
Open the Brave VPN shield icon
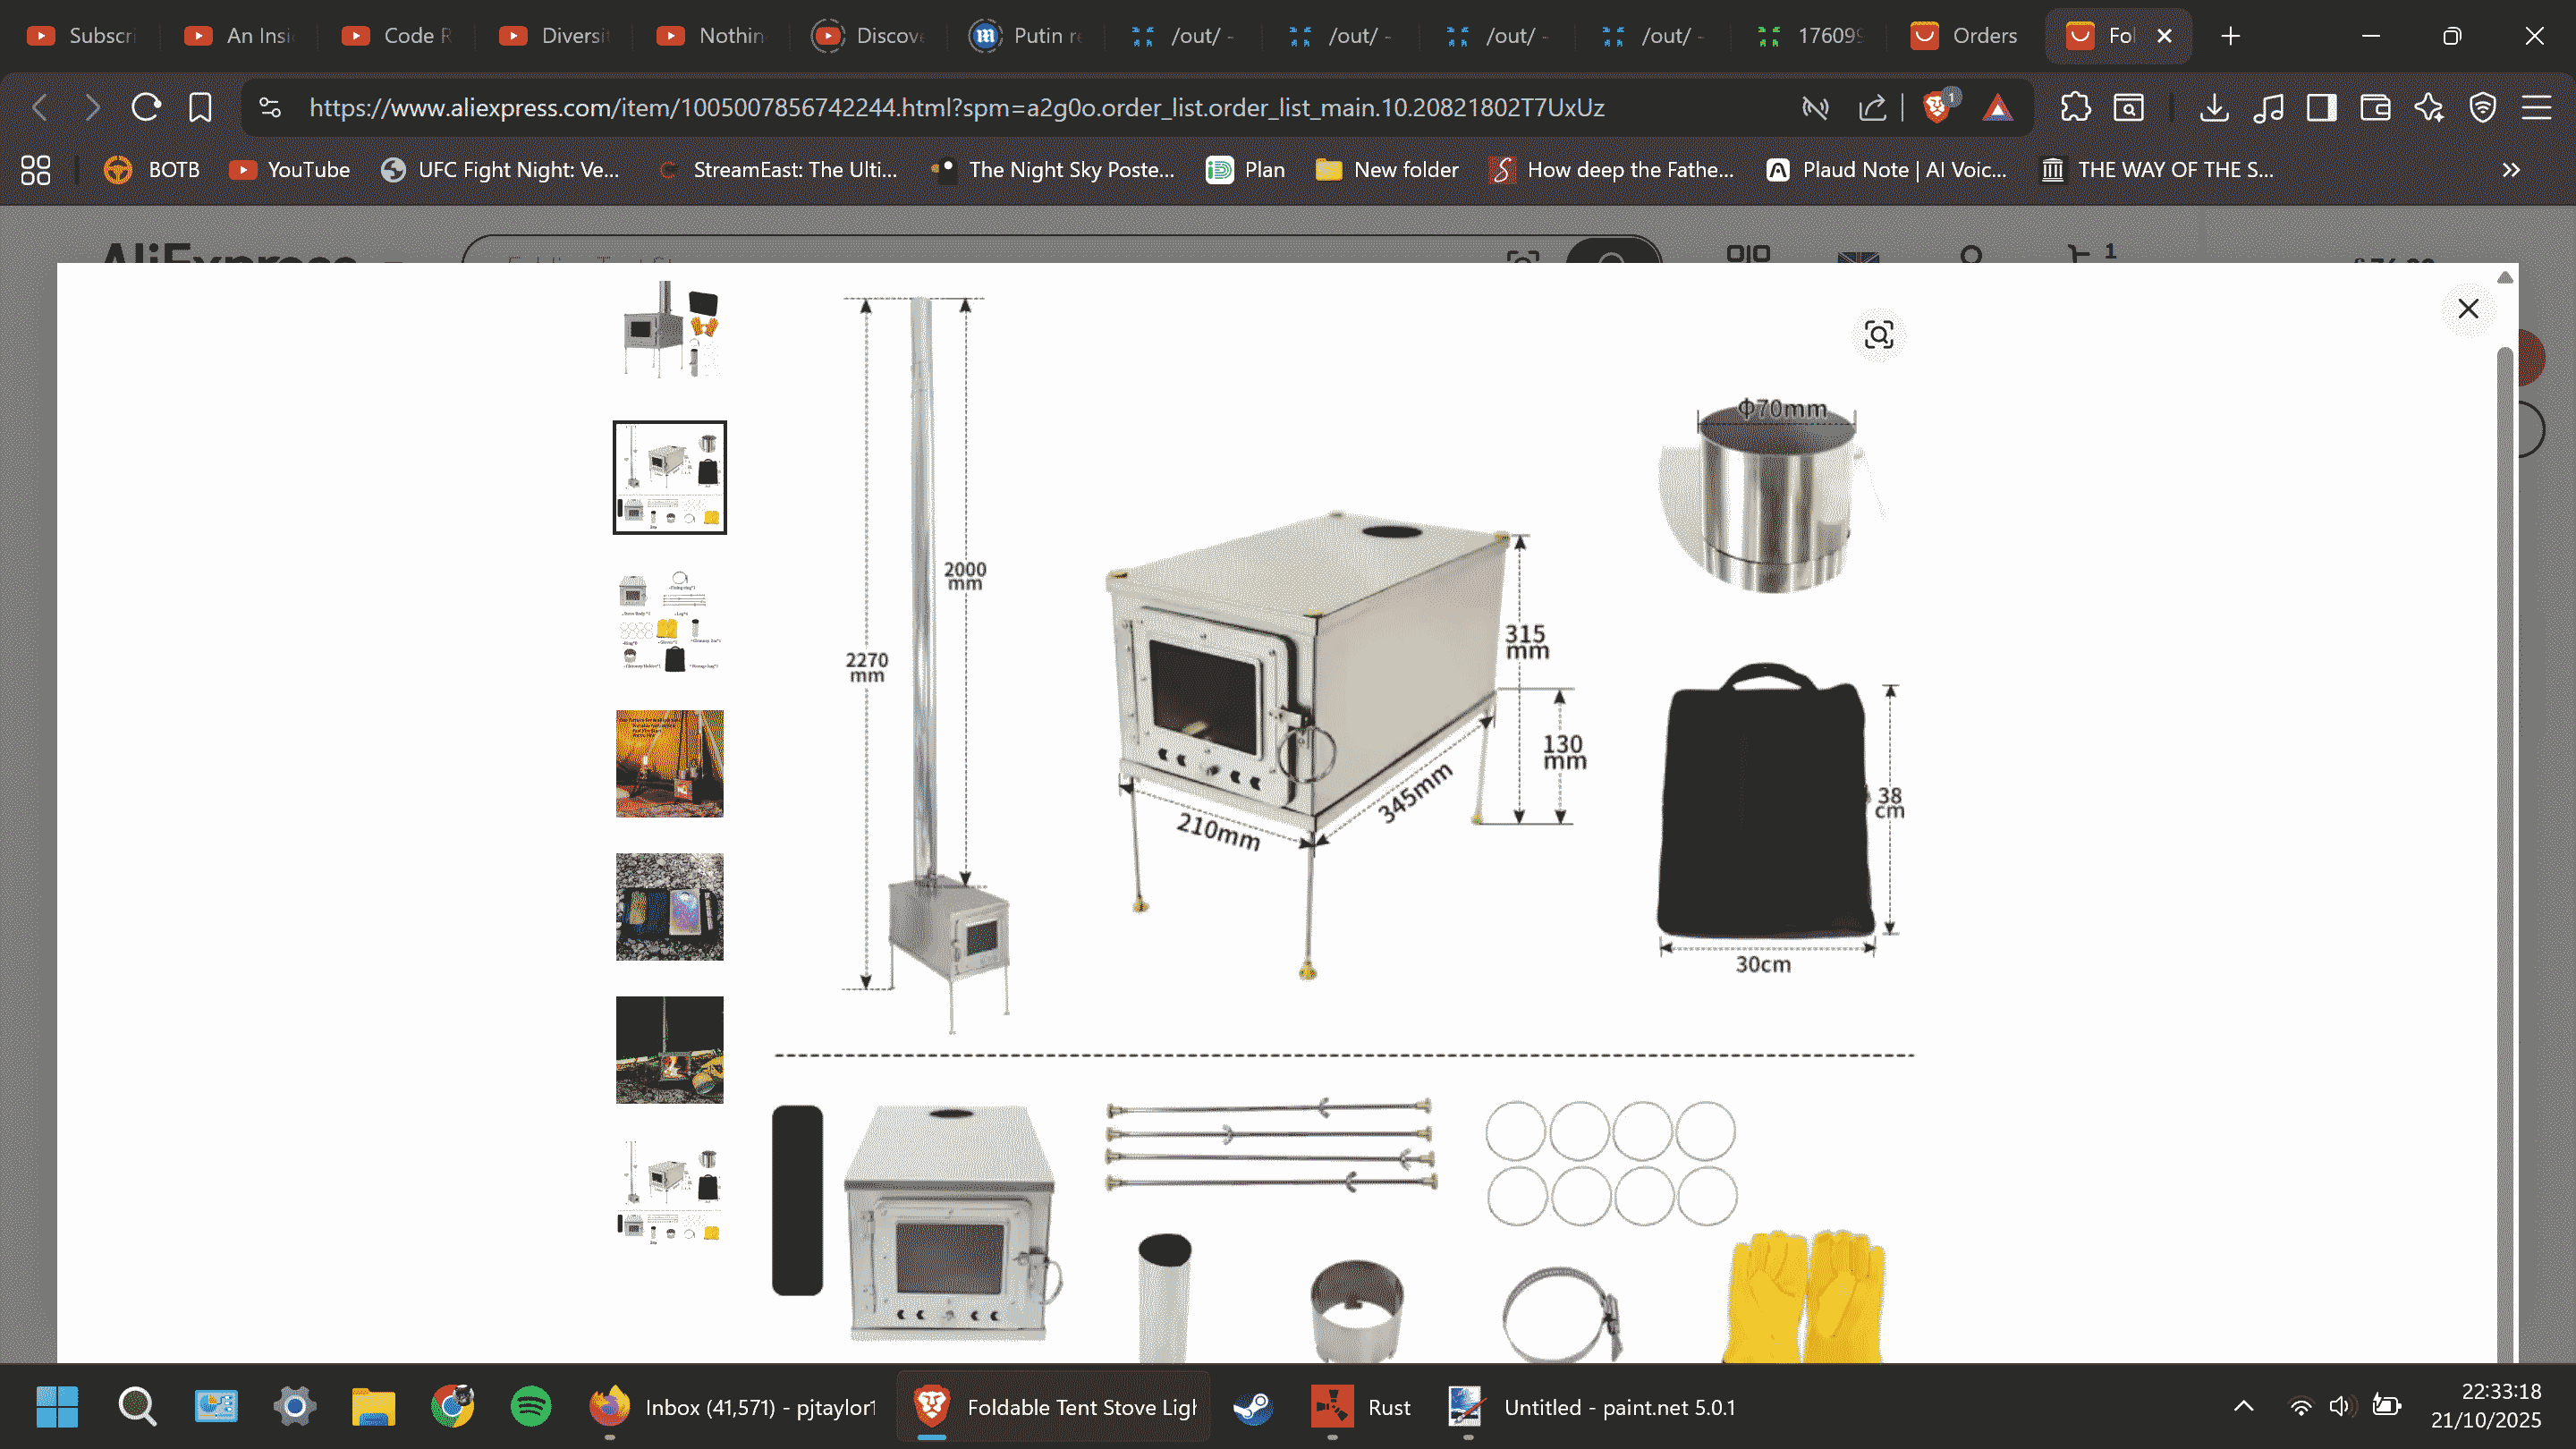pyautogui.click(x=2482, y=107)
